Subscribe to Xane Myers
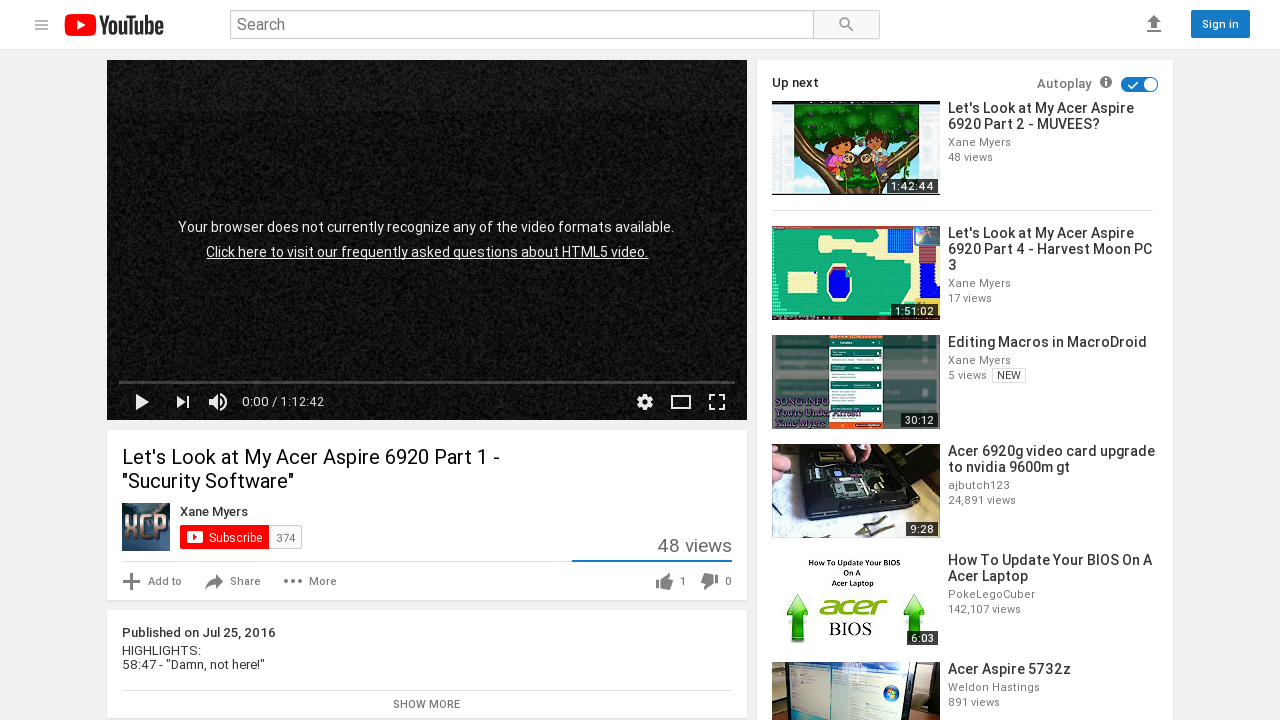This screenshot has width=1280, height=720. pos(225,537)
